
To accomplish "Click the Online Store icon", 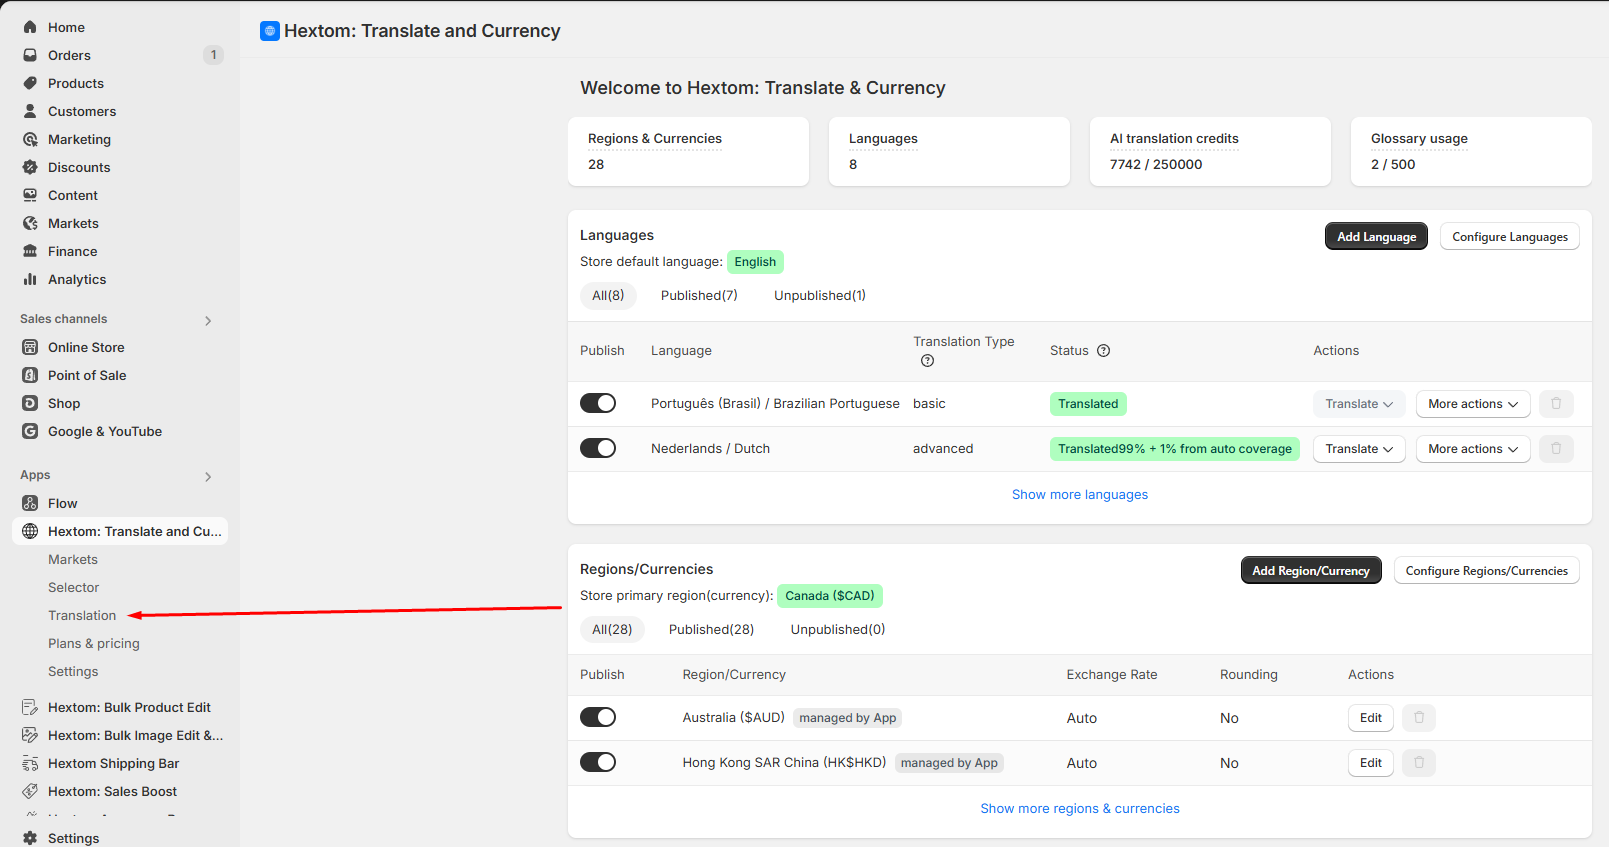I will [30, 347].
